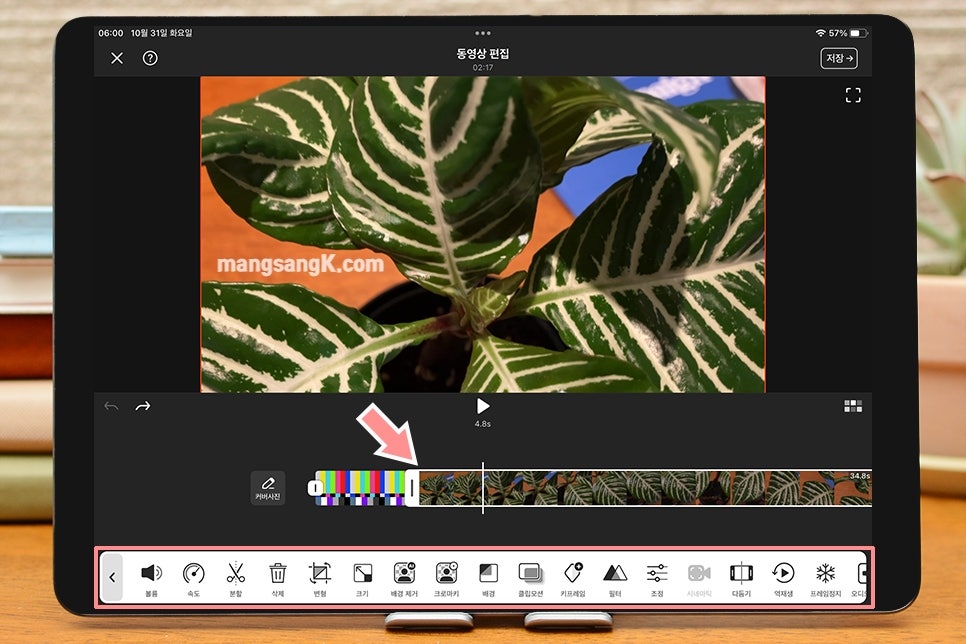
Task: Play the video preview
Action: tap(483, 406)
